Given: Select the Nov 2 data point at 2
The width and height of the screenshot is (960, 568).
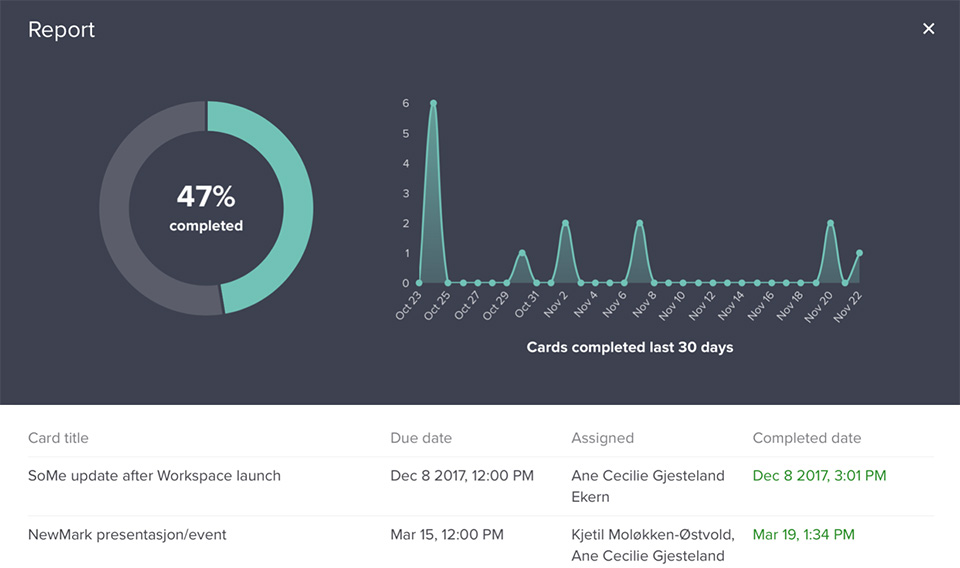Looking at the screenshot, I should (566, 223).
